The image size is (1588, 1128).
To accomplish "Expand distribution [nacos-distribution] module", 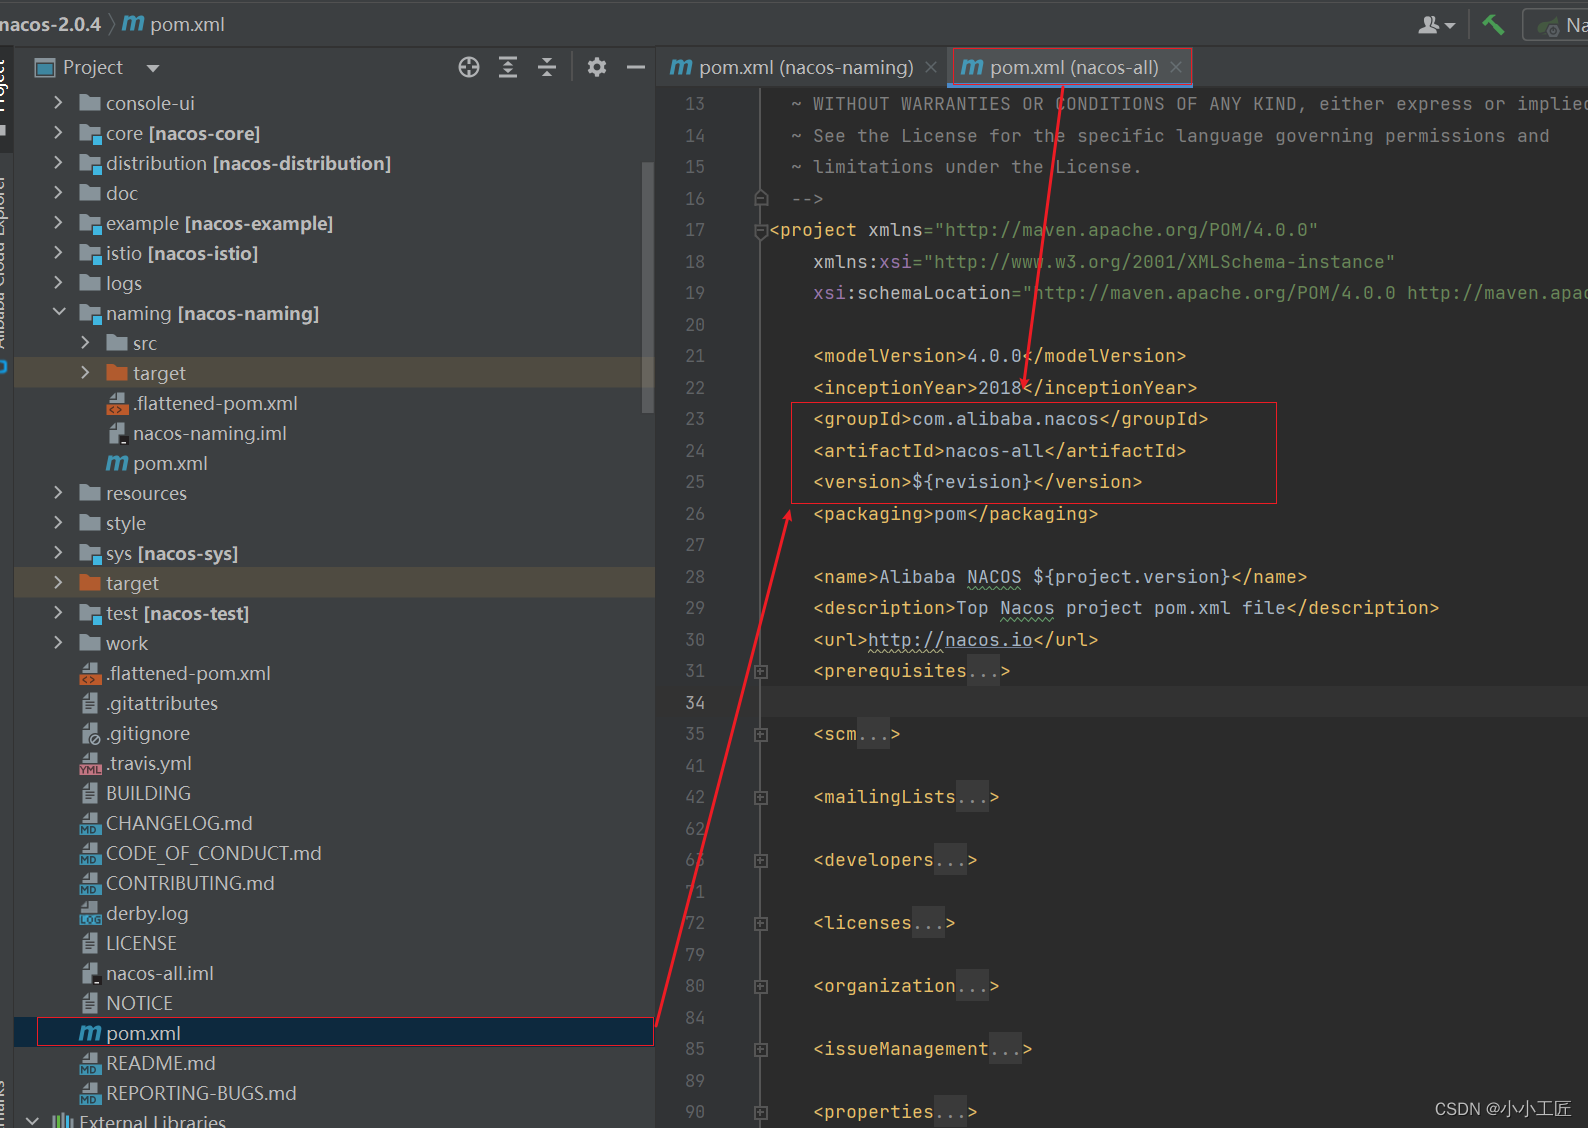I will pos(58,163).
